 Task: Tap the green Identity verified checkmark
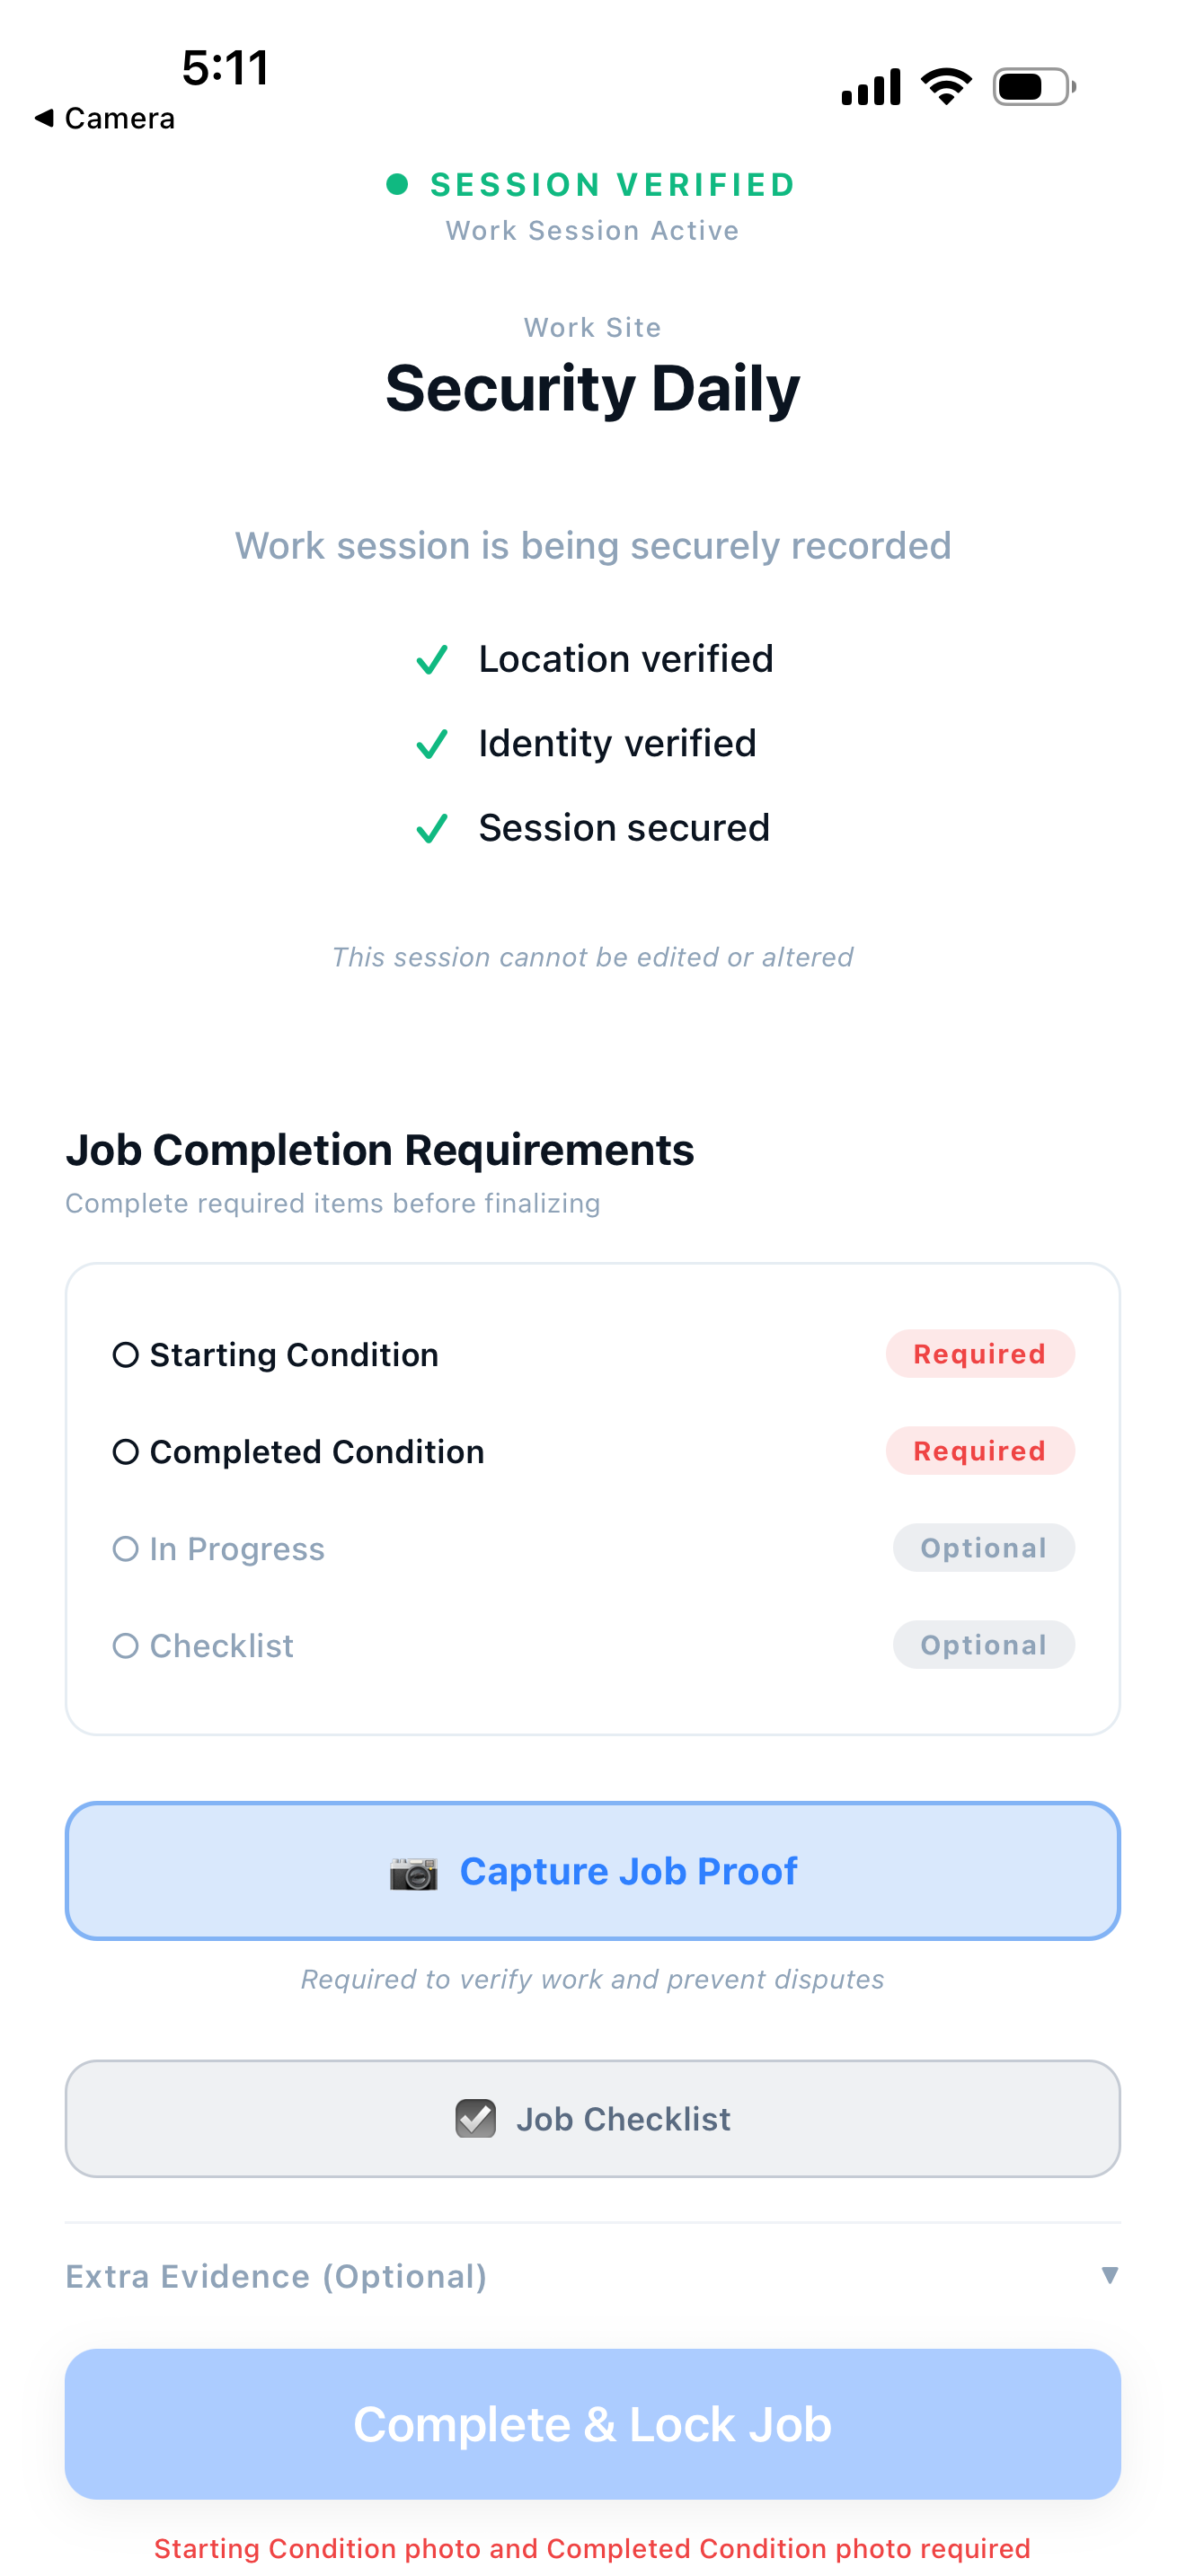pyautogui.click(x=432, y=744)
